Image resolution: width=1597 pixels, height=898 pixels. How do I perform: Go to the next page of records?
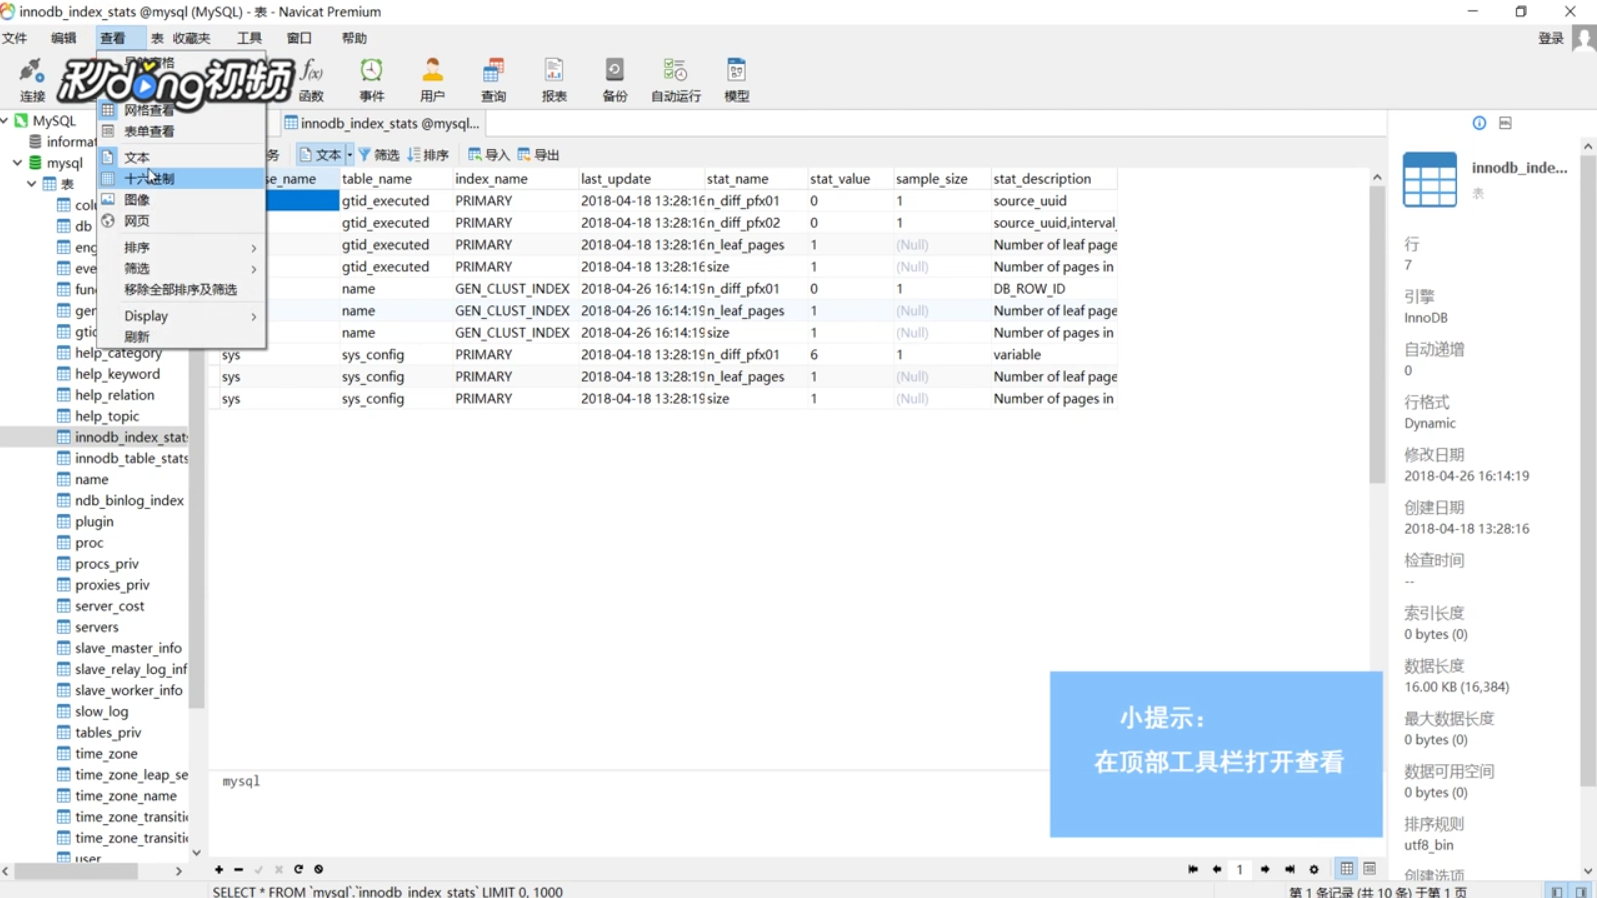1265,869
